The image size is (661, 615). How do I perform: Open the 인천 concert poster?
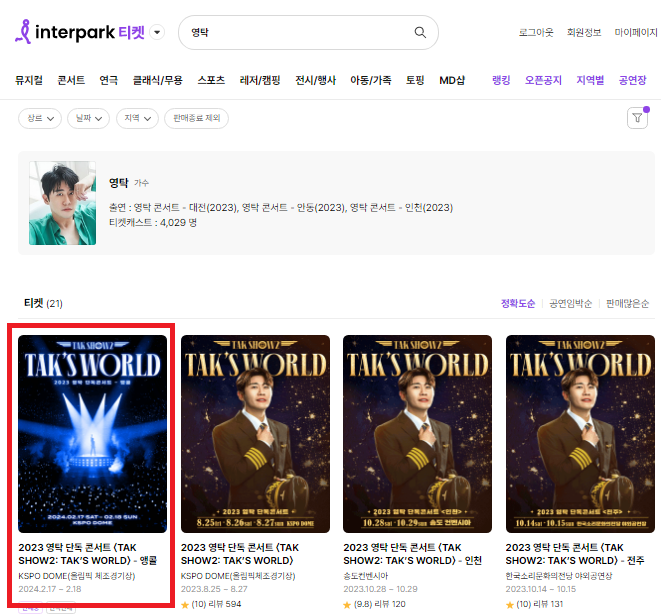pyautogui.click(x=417, y=434)
